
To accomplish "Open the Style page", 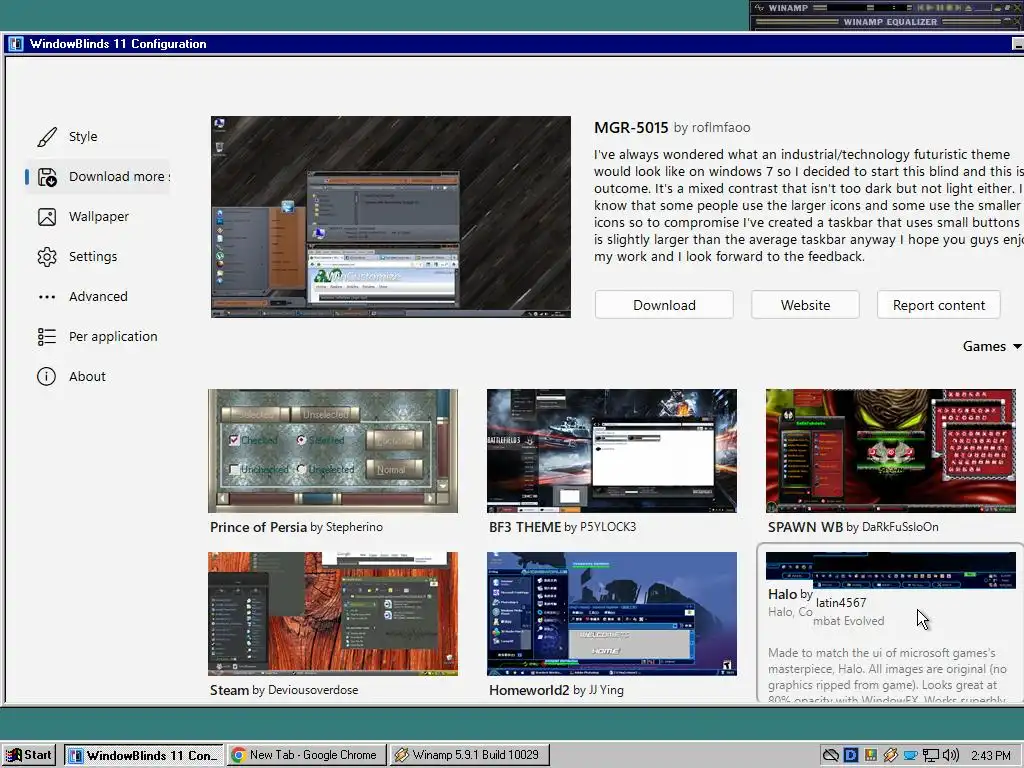I will click(98, 136).
